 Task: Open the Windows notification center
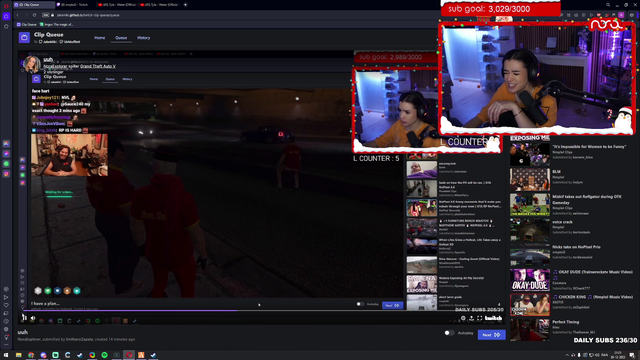(632, 355)
